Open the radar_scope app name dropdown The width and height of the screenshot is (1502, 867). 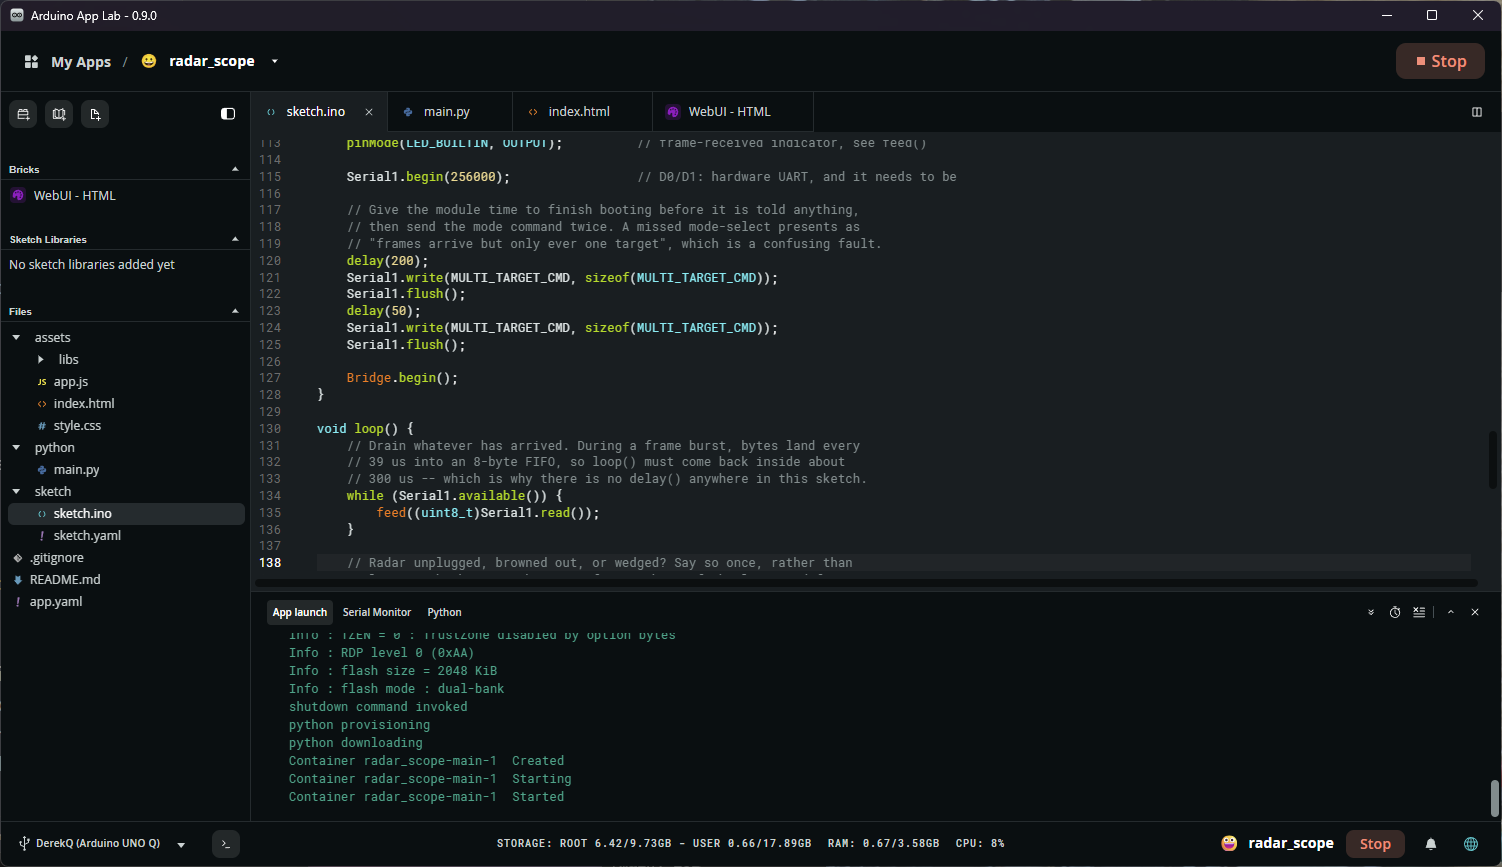275,61
